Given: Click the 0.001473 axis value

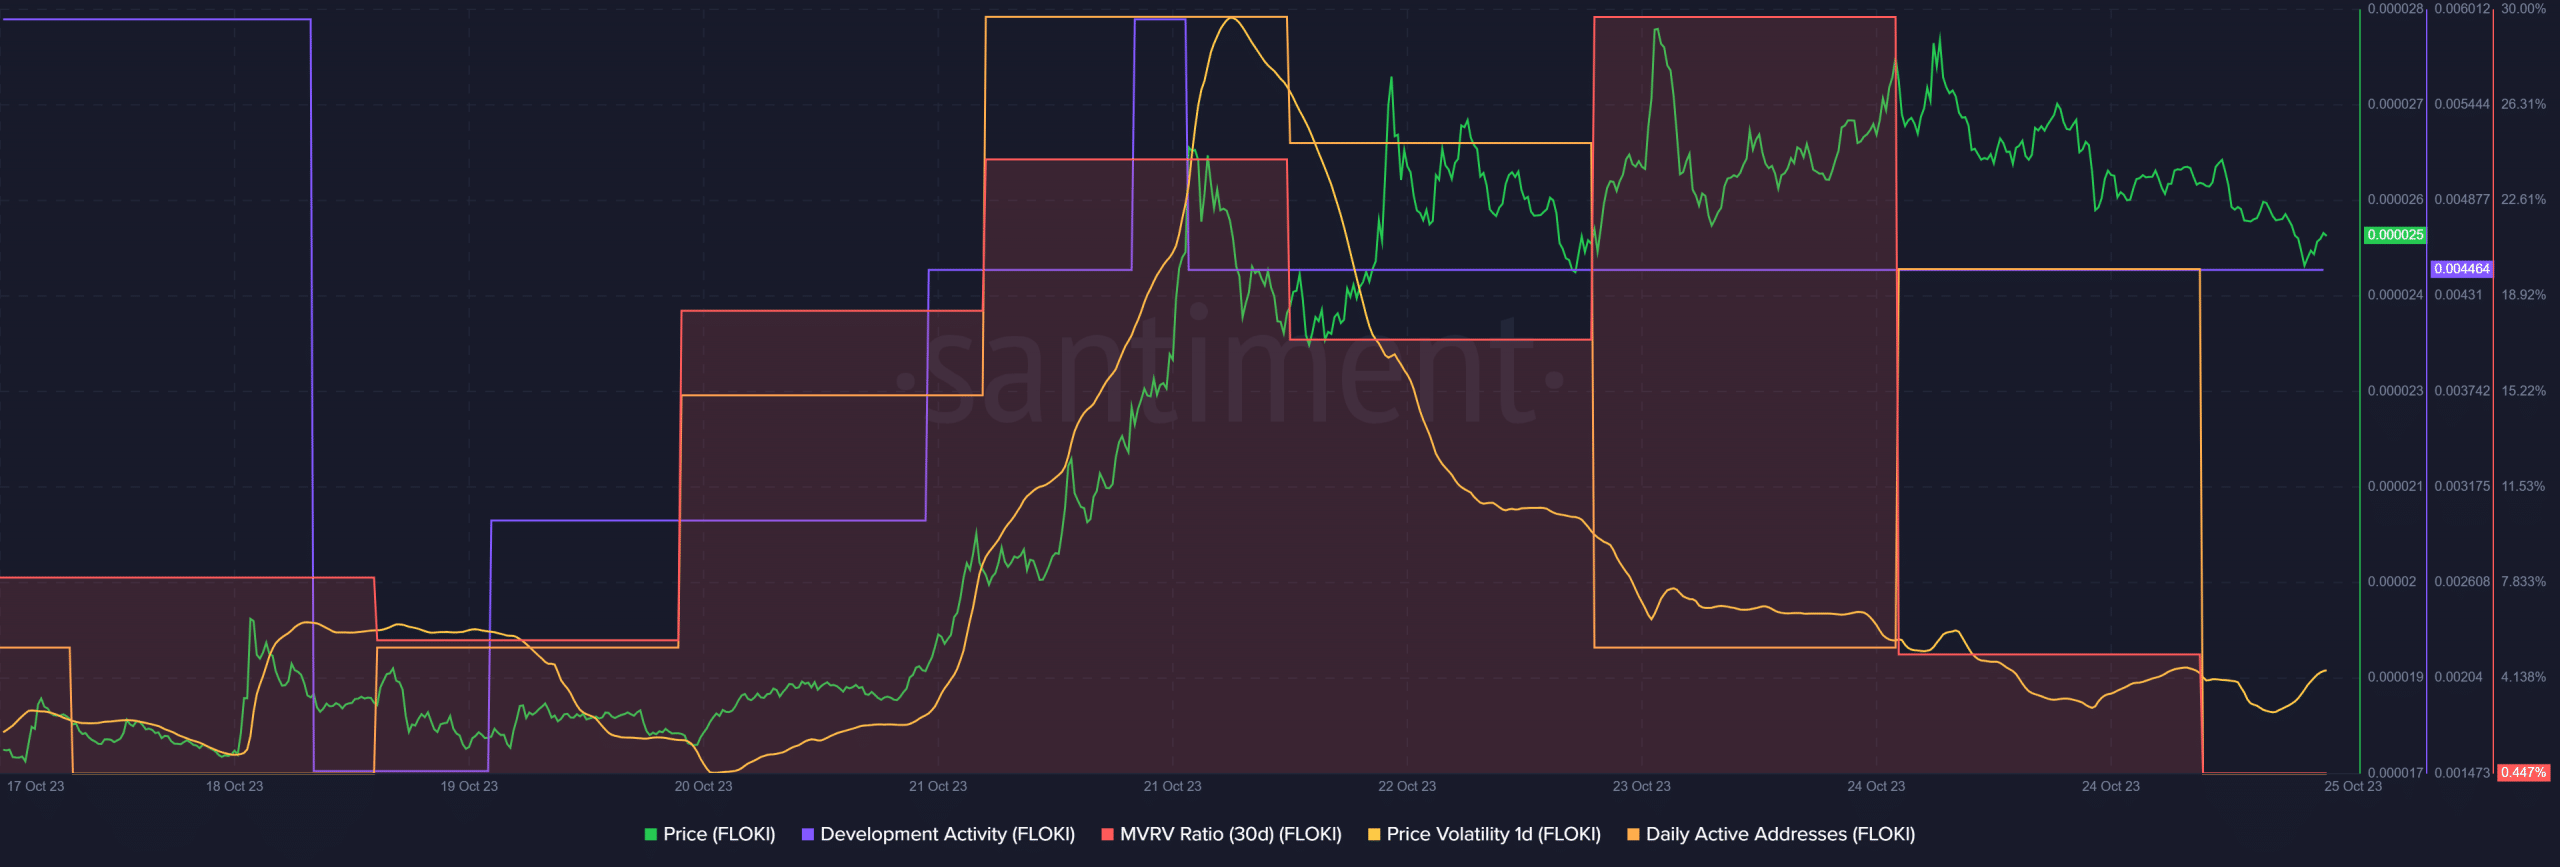Looking at the screenshot, I should [2462, 772].
